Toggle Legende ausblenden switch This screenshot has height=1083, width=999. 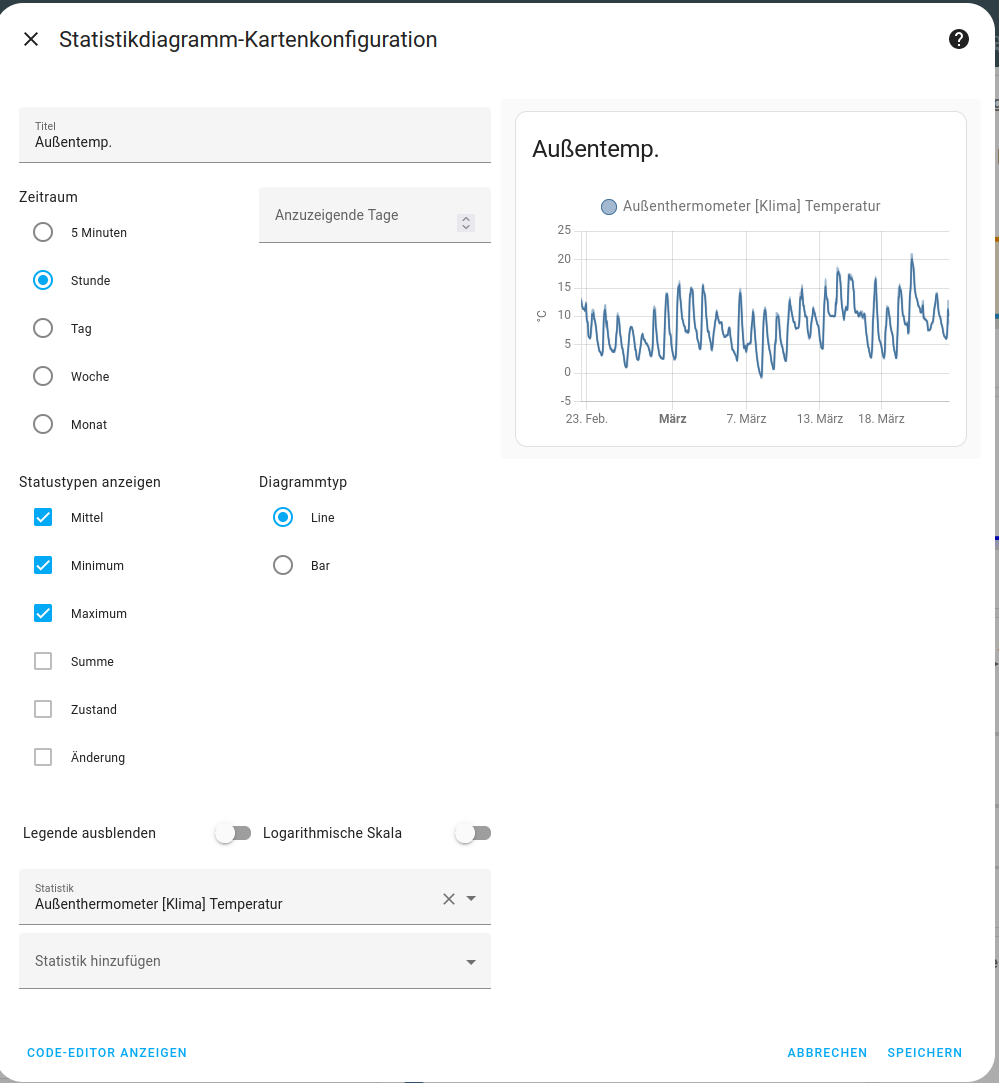click(x=232, y=833)
